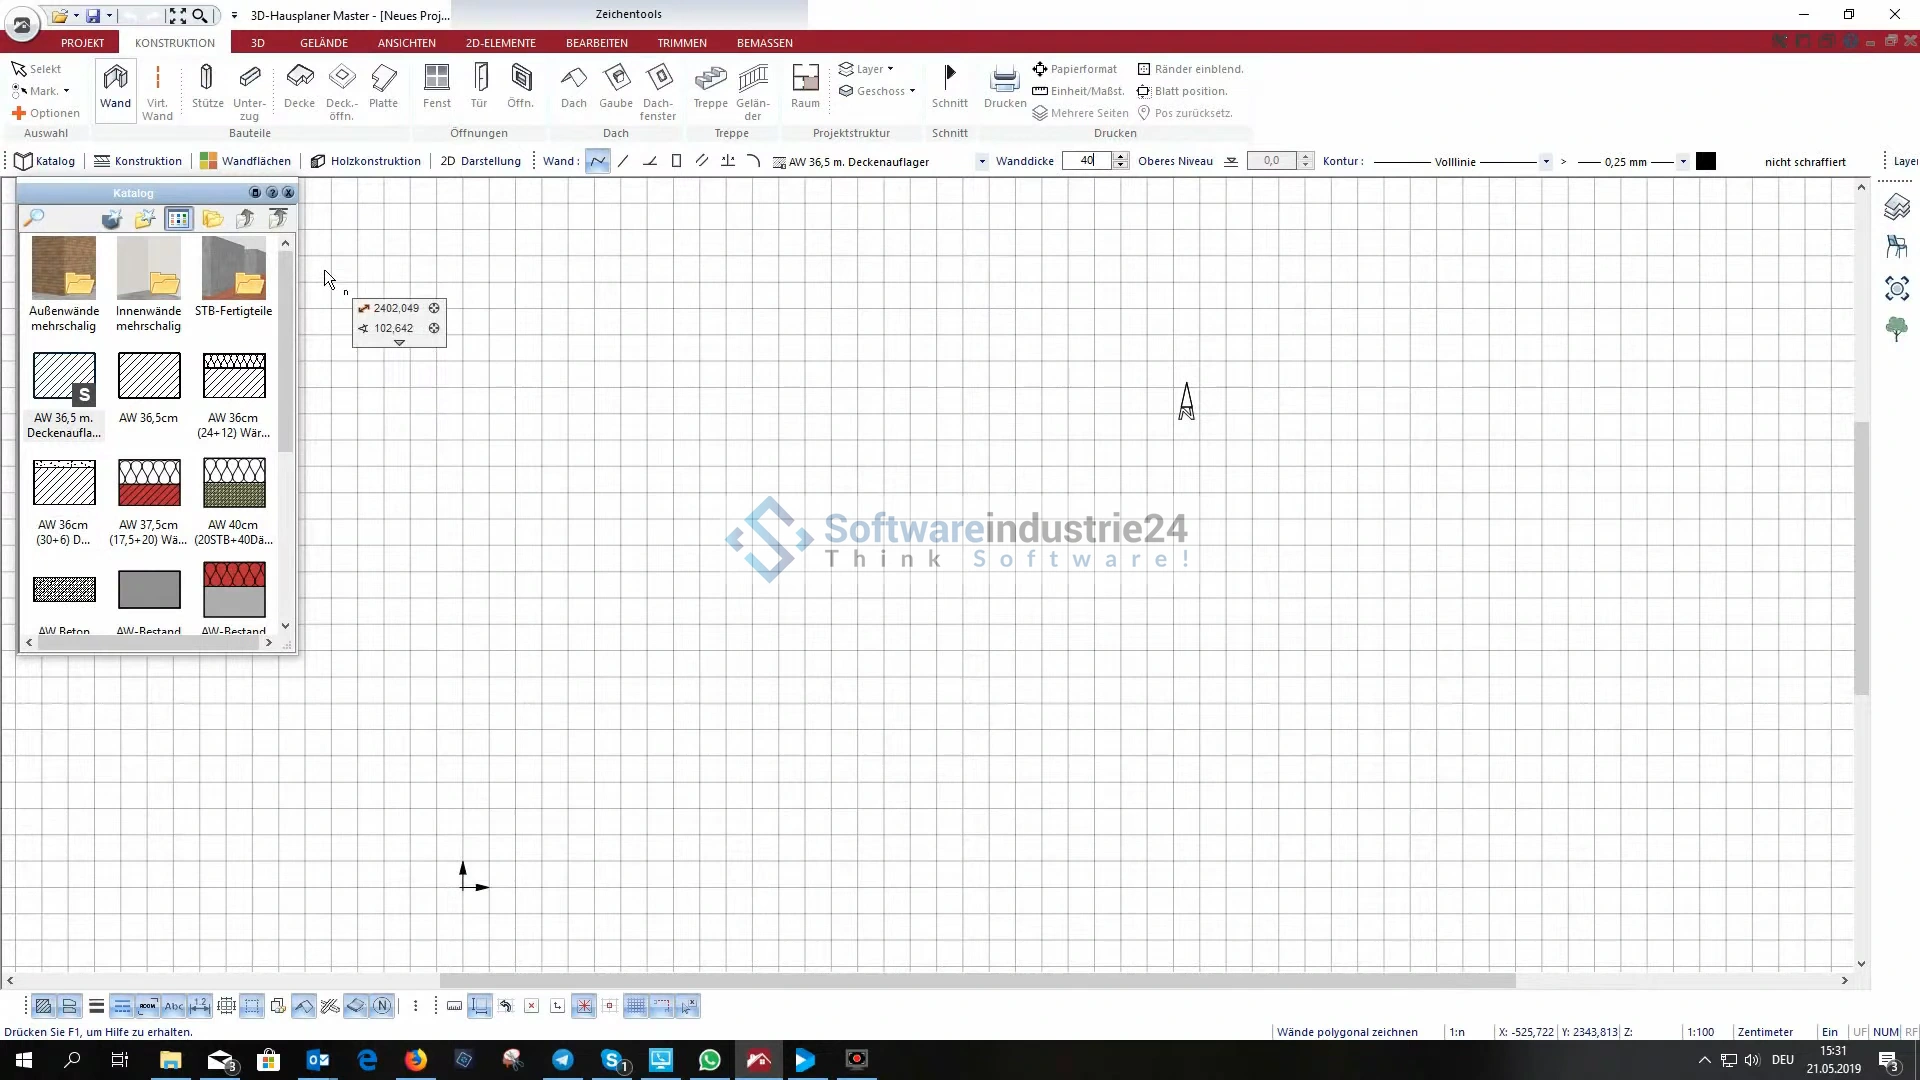Switch to the GELÄNDE ribbon tab
Screen dimensions: 1920x1080
click(x=324, y=43)
